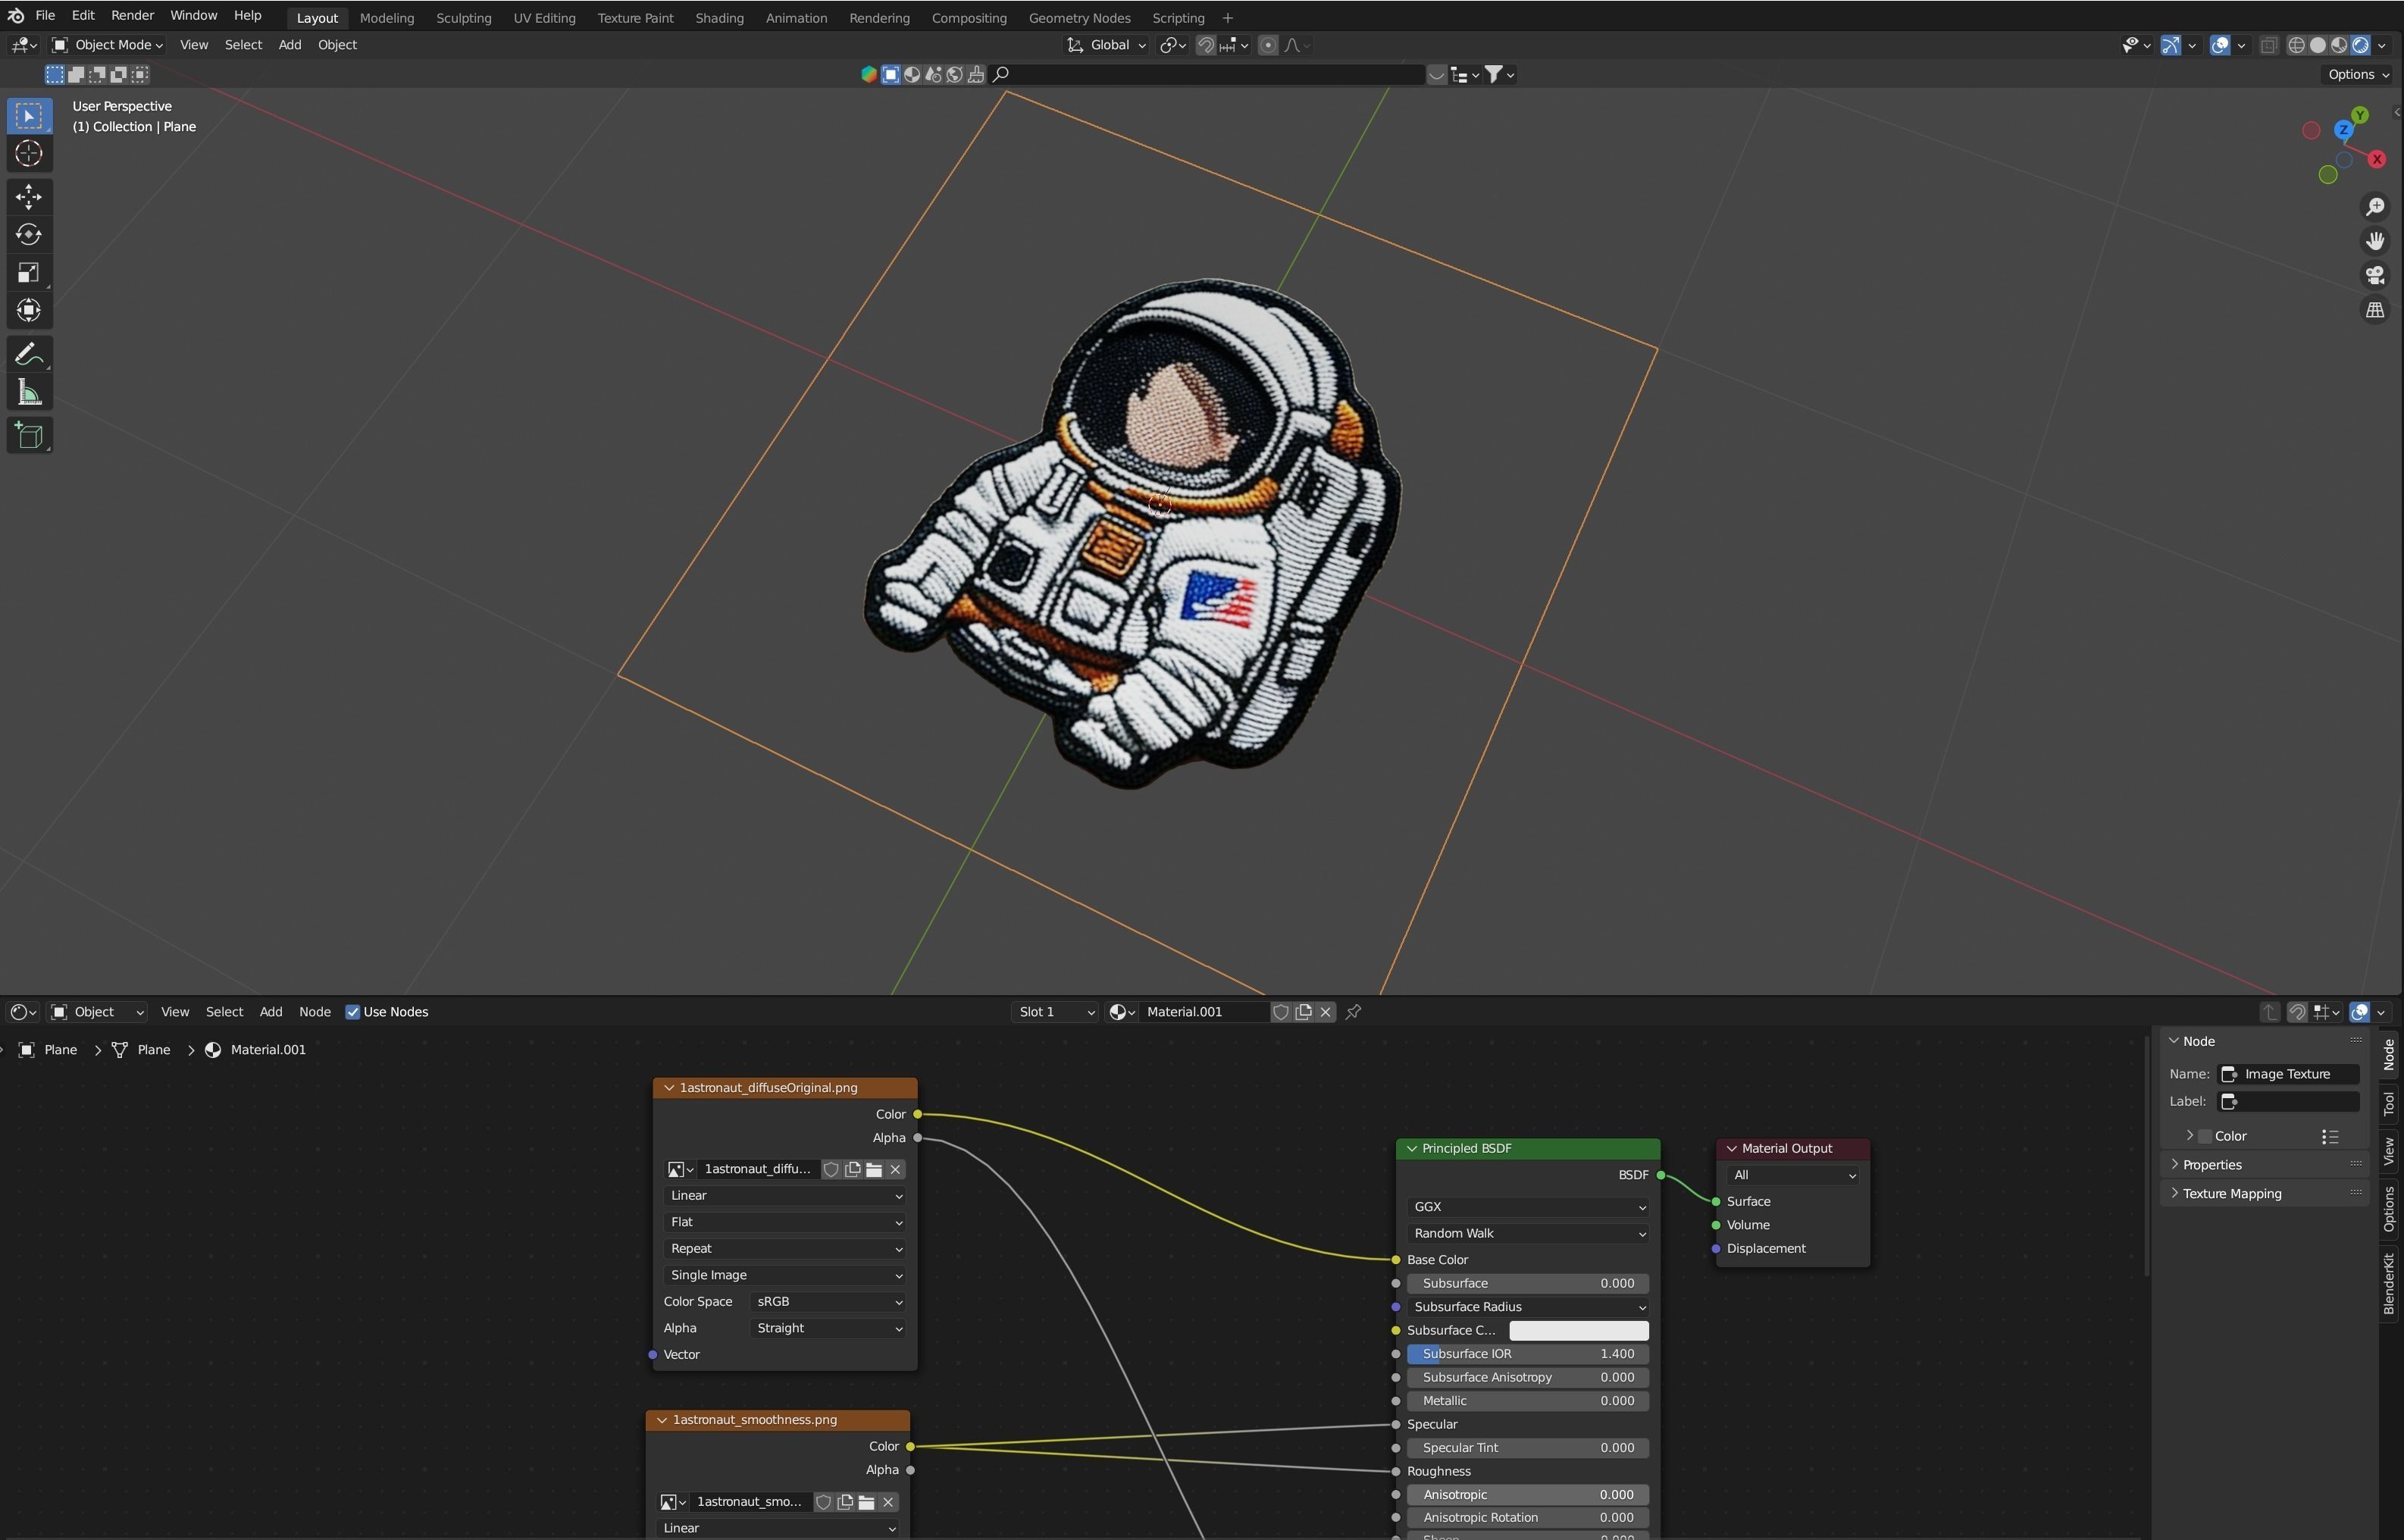
Task: Select the Rotate tool
Action: tap(28, 234)
